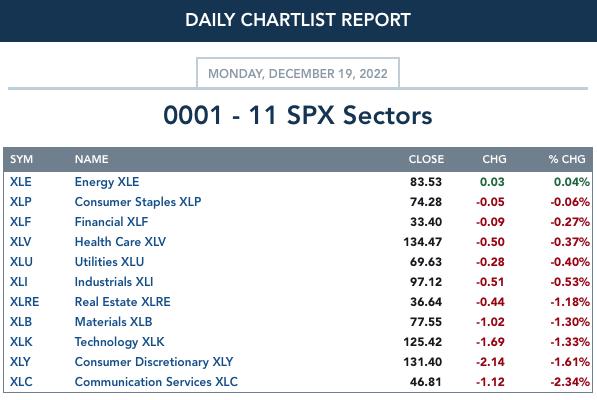Click the XLI symbol link

[19, 282]
